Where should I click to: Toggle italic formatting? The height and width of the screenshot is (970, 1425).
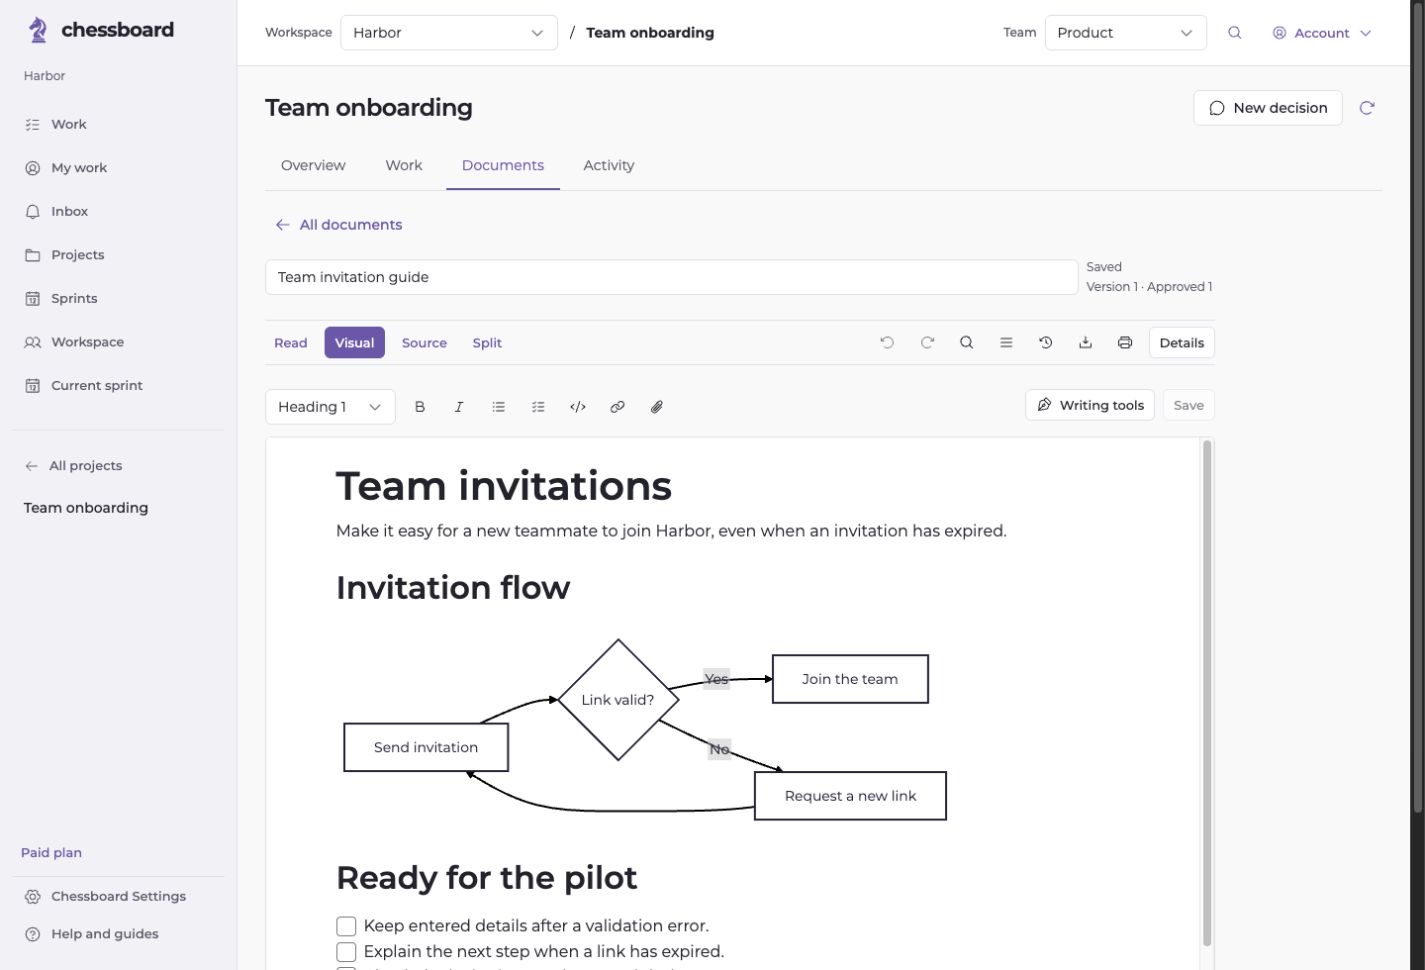[x=459, y=407]
